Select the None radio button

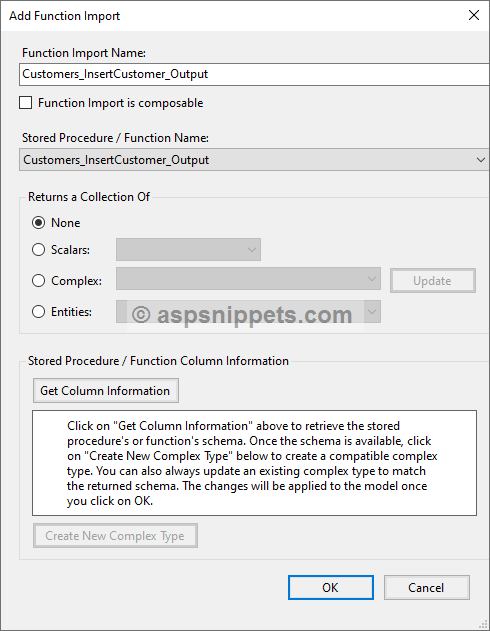(x=39, y=223)
